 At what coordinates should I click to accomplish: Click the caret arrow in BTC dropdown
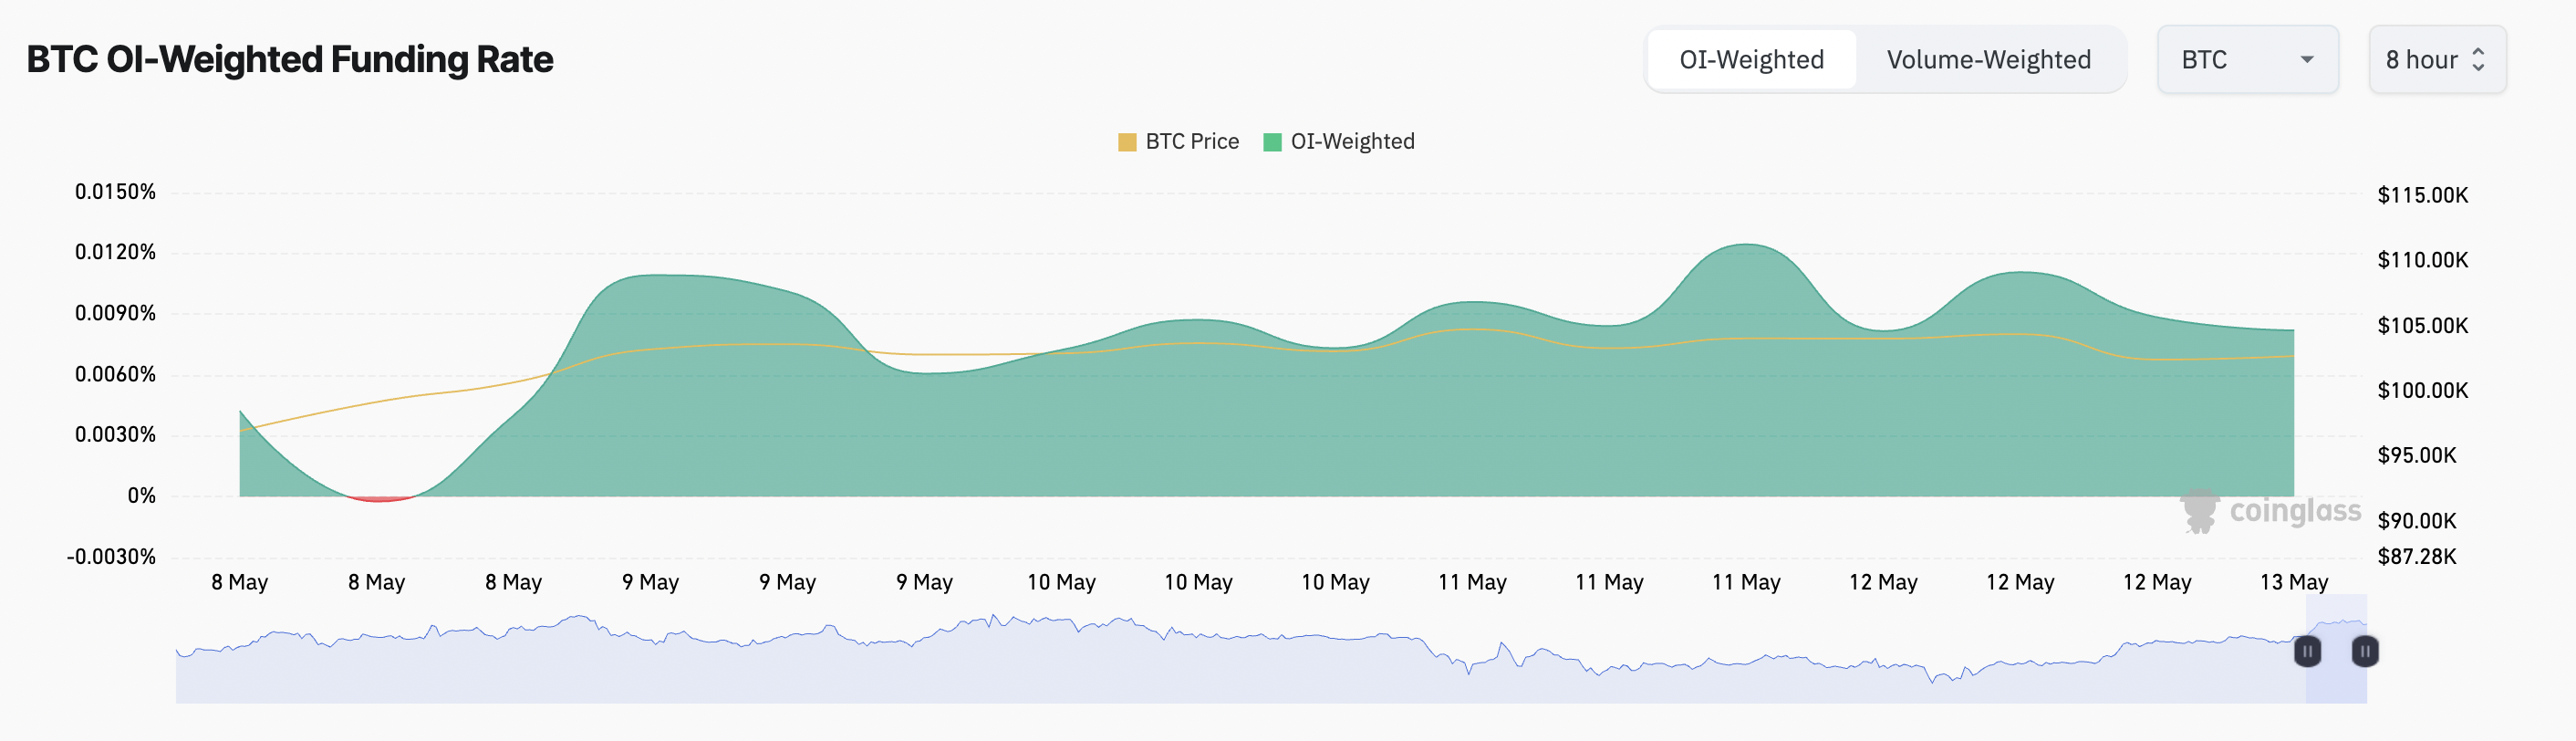(2307, 60)
